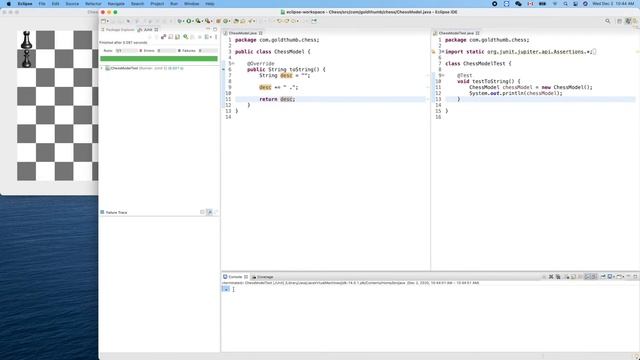Select the ChessModel.java editor tab
640x360 pixels.
[242, 33]
